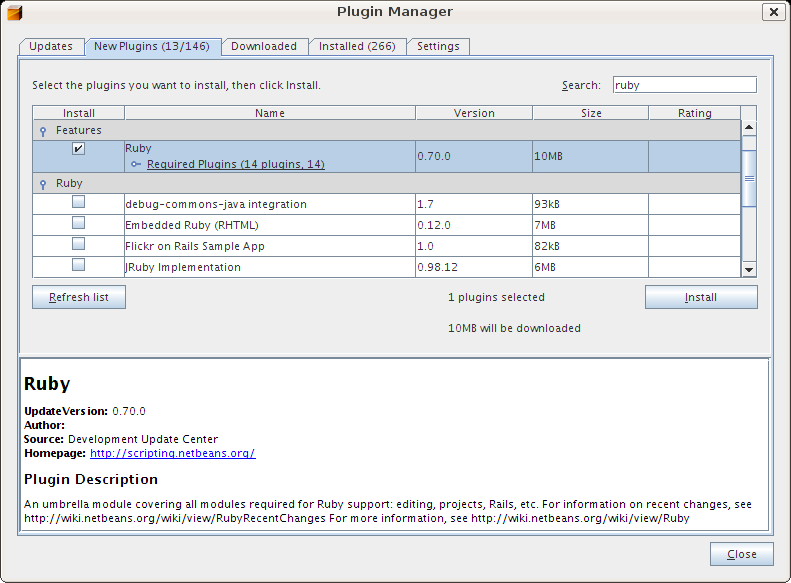Viewport: 791px width, 583px height.
Task: Click the plugin list scrollbar up arrow
Action: [749, 128]
